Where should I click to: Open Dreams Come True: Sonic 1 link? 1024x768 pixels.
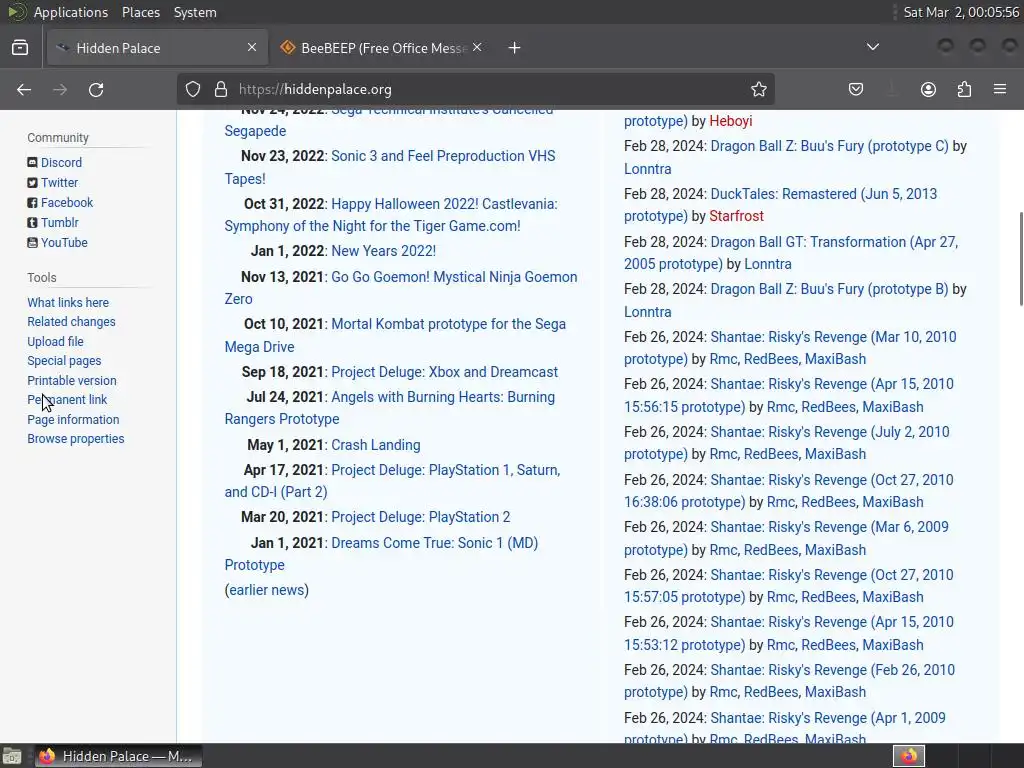pos(434,543)
